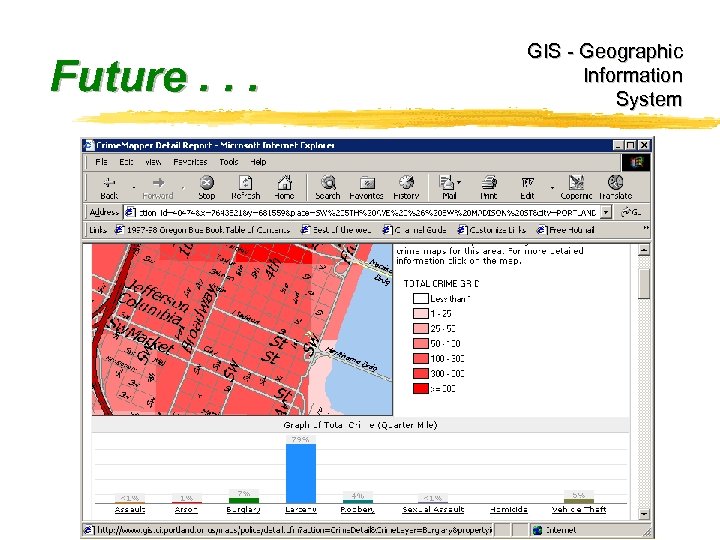Click the Windows logo throbber icon
This screenshot has width=720, height=540.
pos(636,162)
